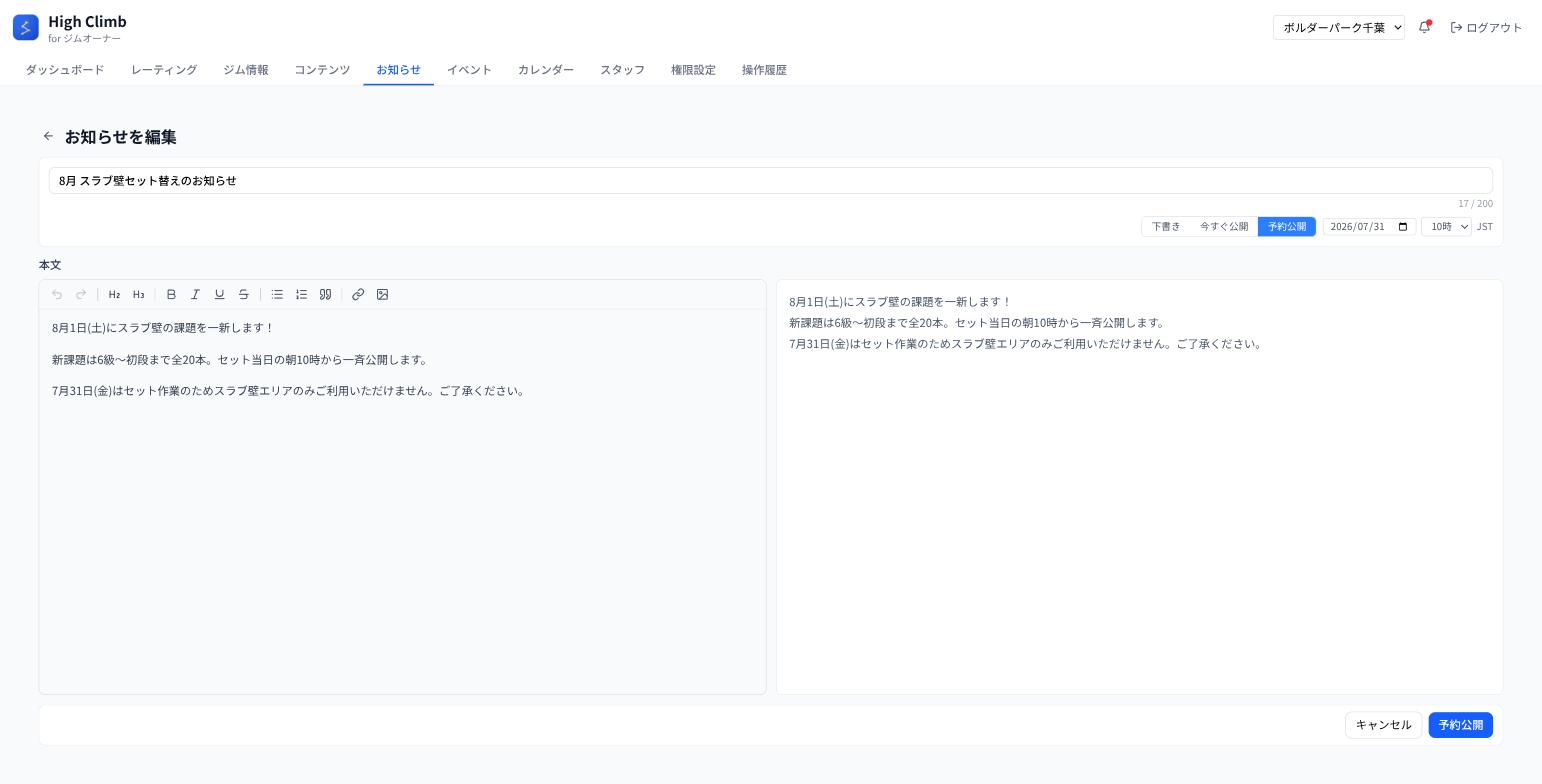Go to レーティング tab

click(164, 70)
